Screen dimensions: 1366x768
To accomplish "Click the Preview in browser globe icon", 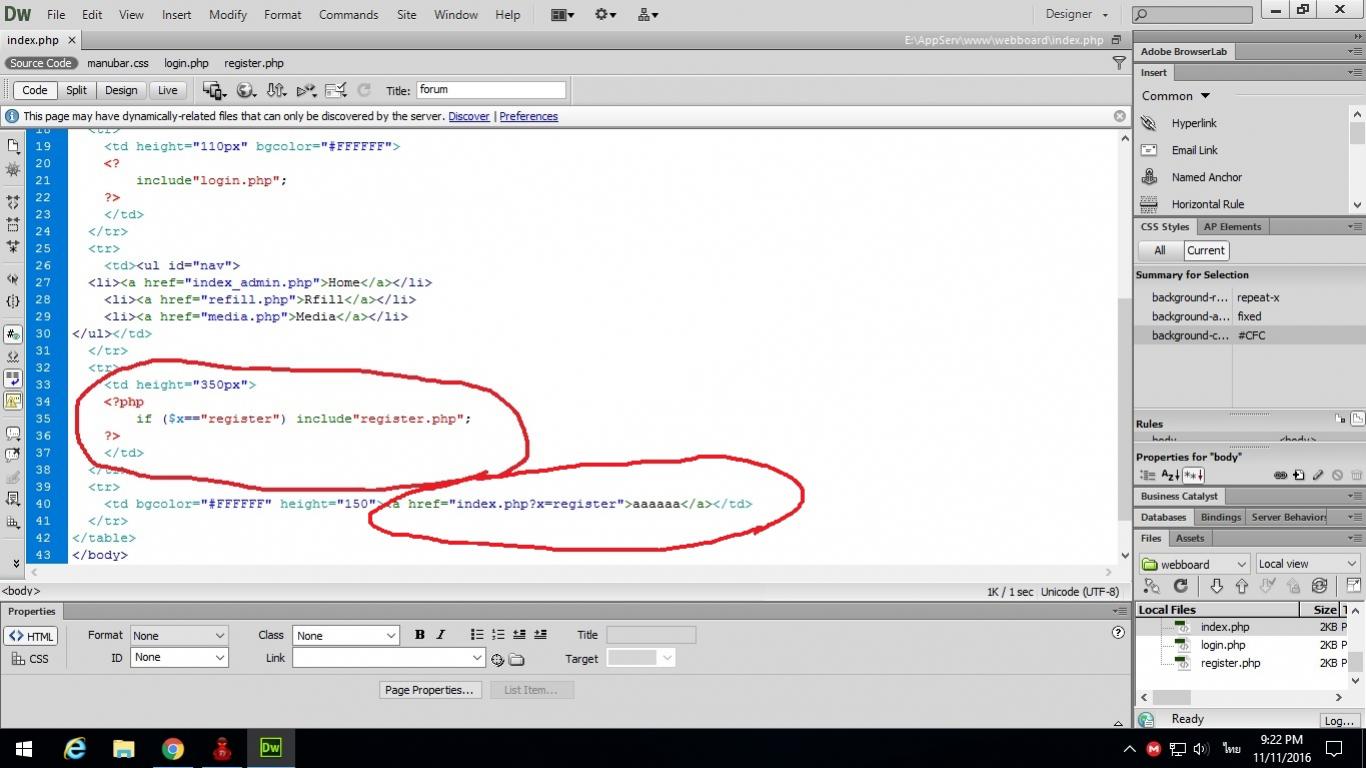I will point(246,90).
